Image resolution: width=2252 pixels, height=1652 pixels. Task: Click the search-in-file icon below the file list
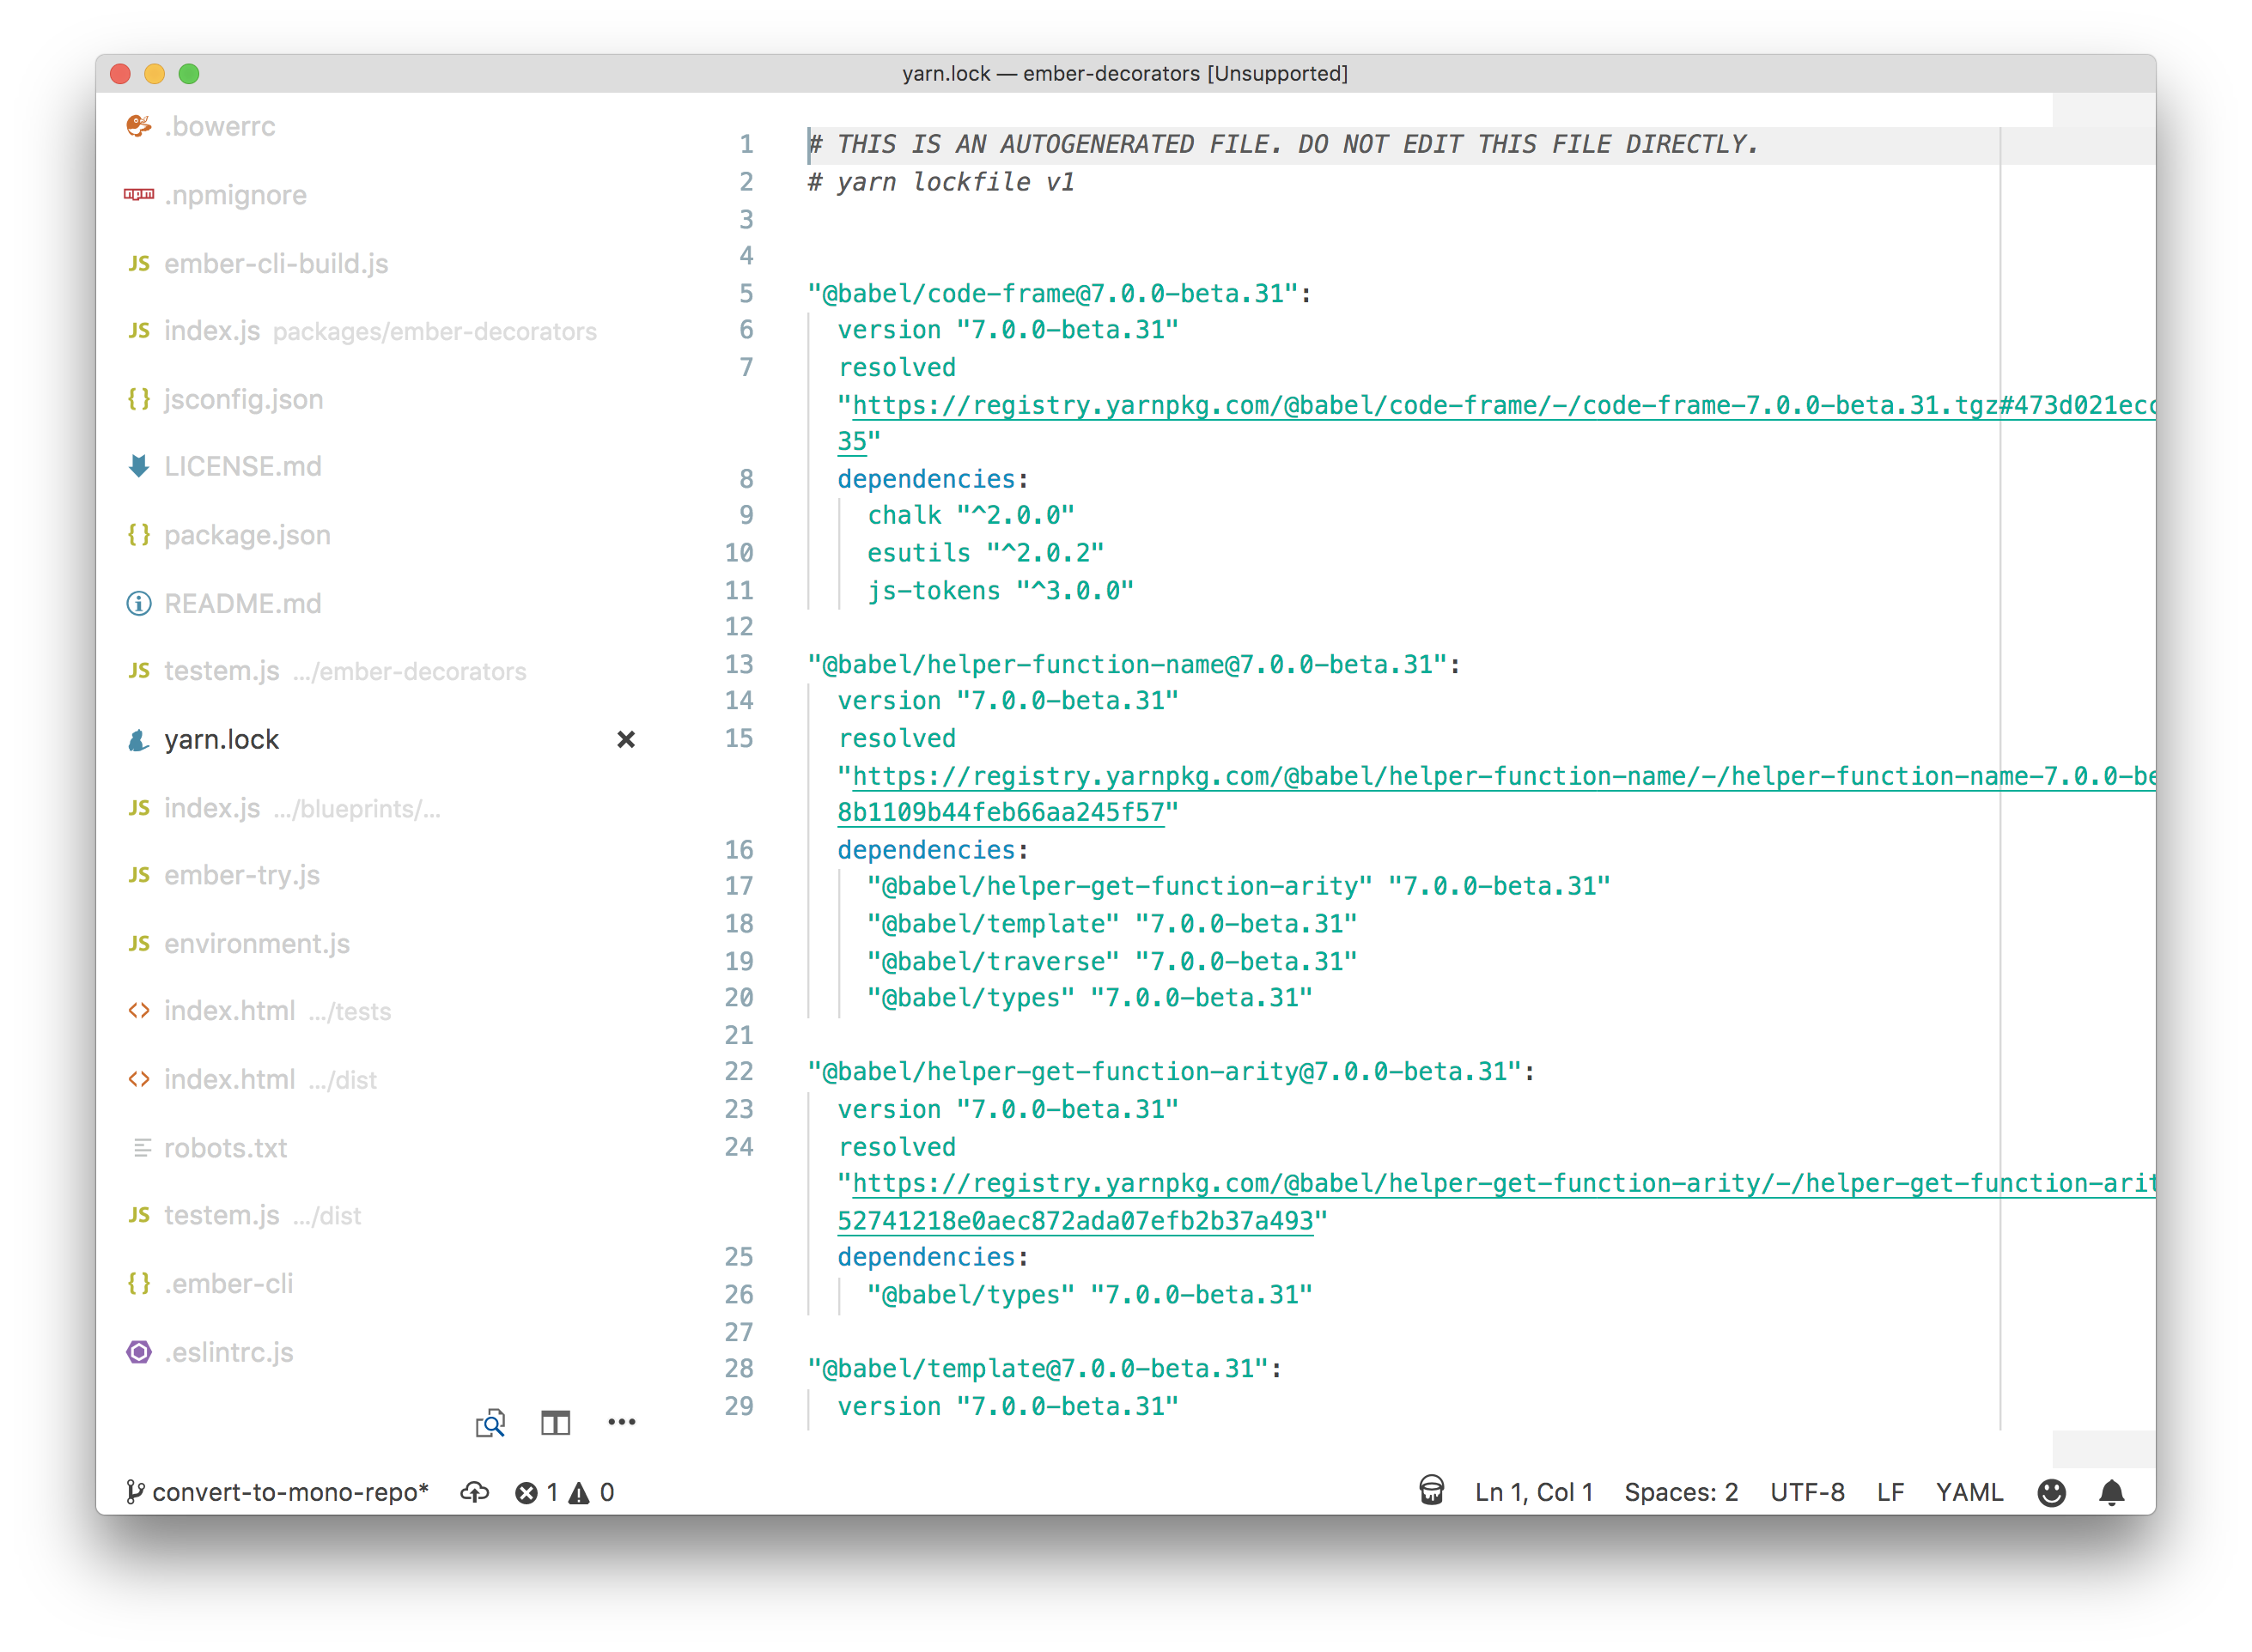pyautogui.click(x=490, y=1422)
